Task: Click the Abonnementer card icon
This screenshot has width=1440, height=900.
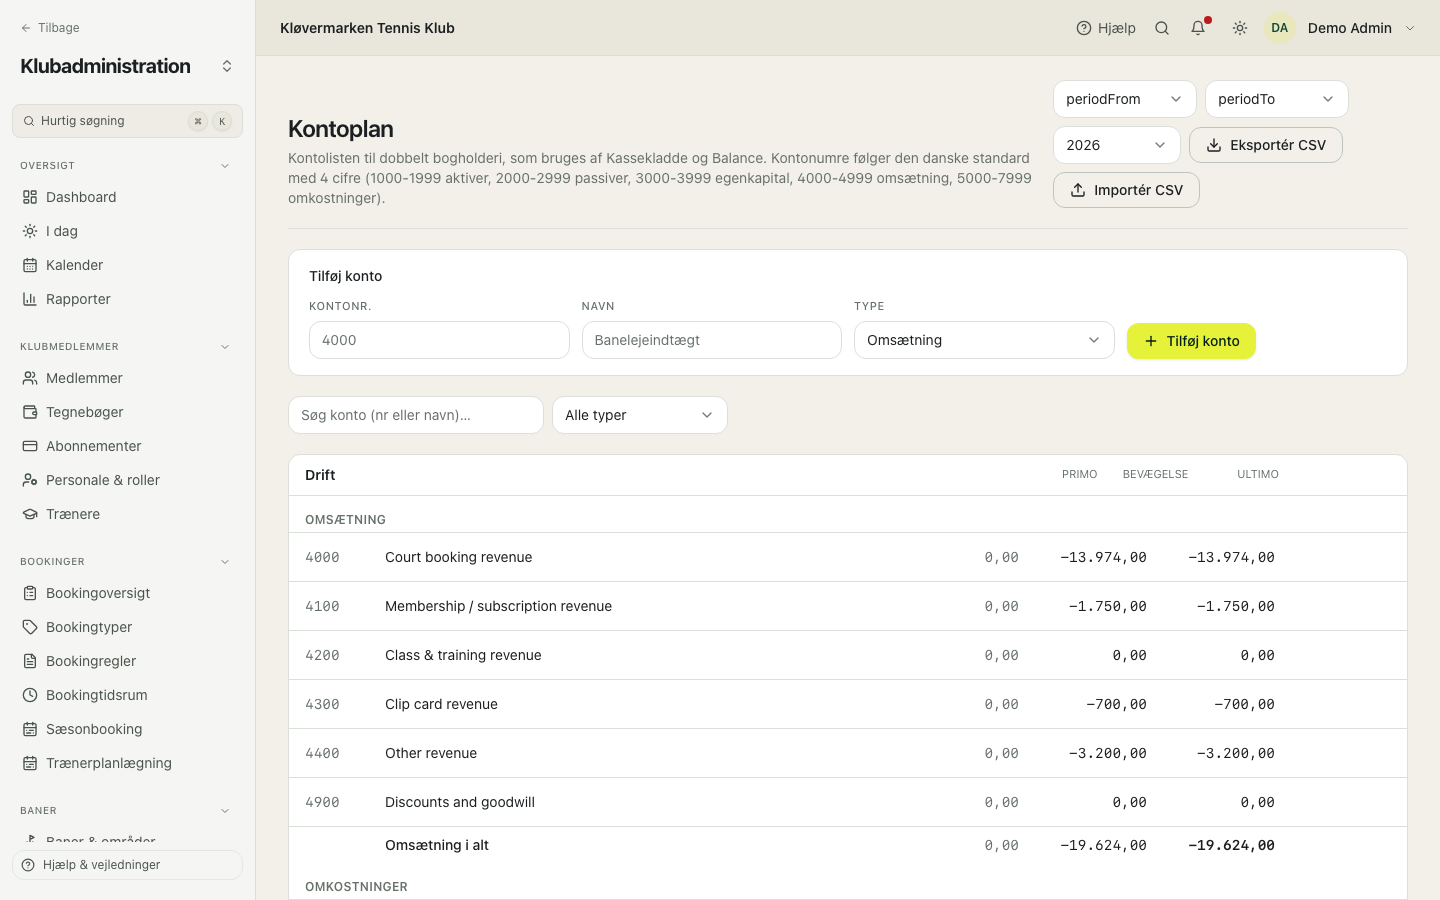Action: [30, 446]
